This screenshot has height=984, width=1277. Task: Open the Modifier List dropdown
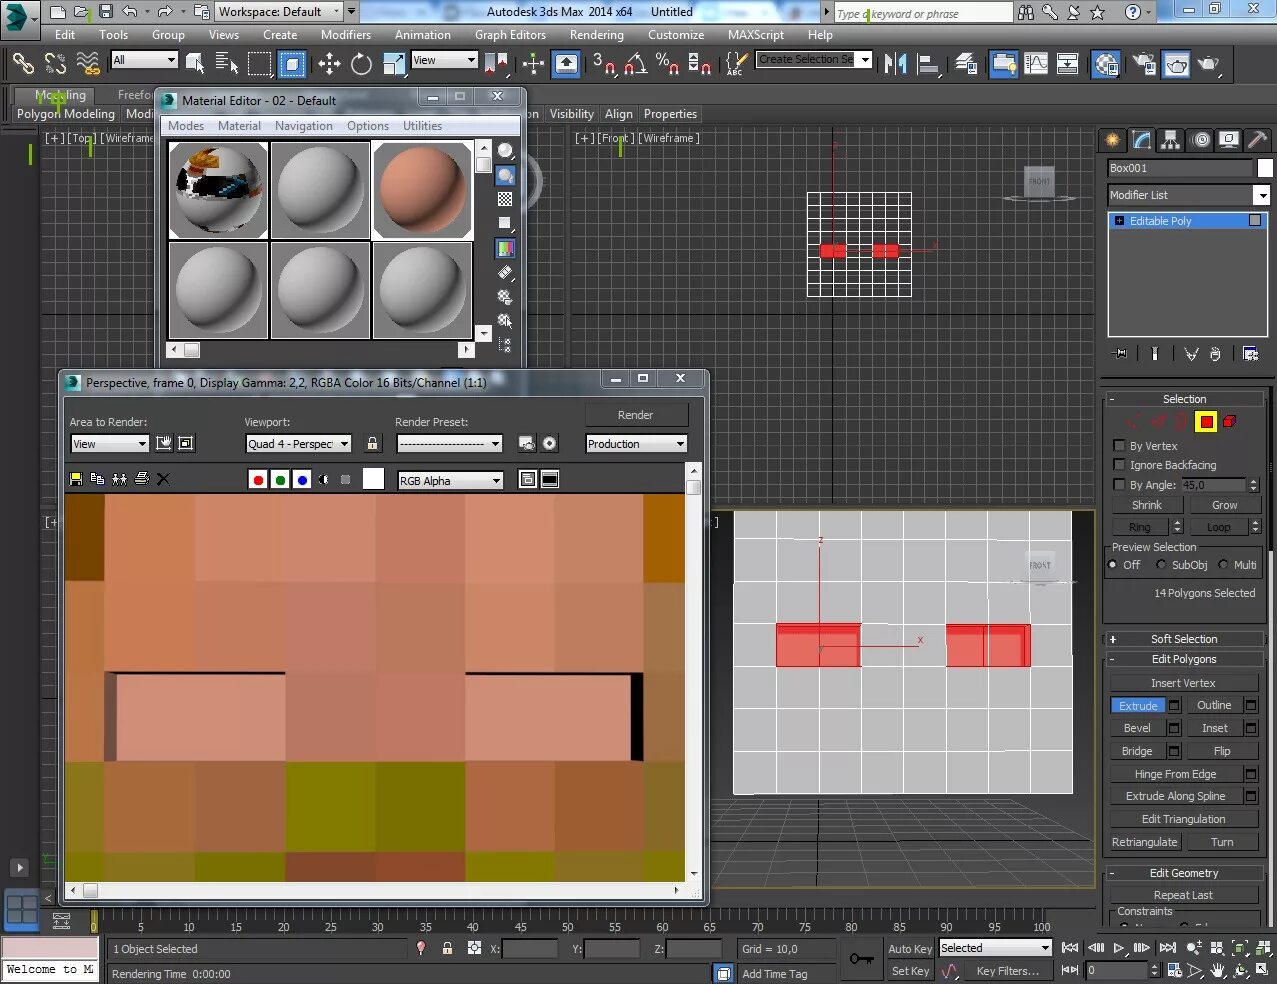(x=1188, y=195)
